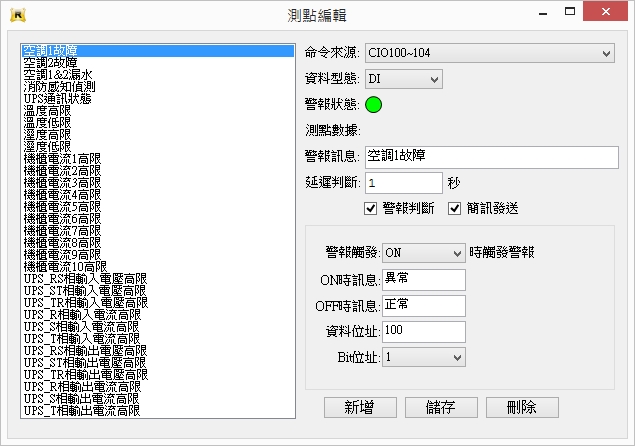Image resolution: width=635 pixels, height=446 pixels.
Task: Select 空調1&2漏水 in the list
Action: [x=158, y=75]
